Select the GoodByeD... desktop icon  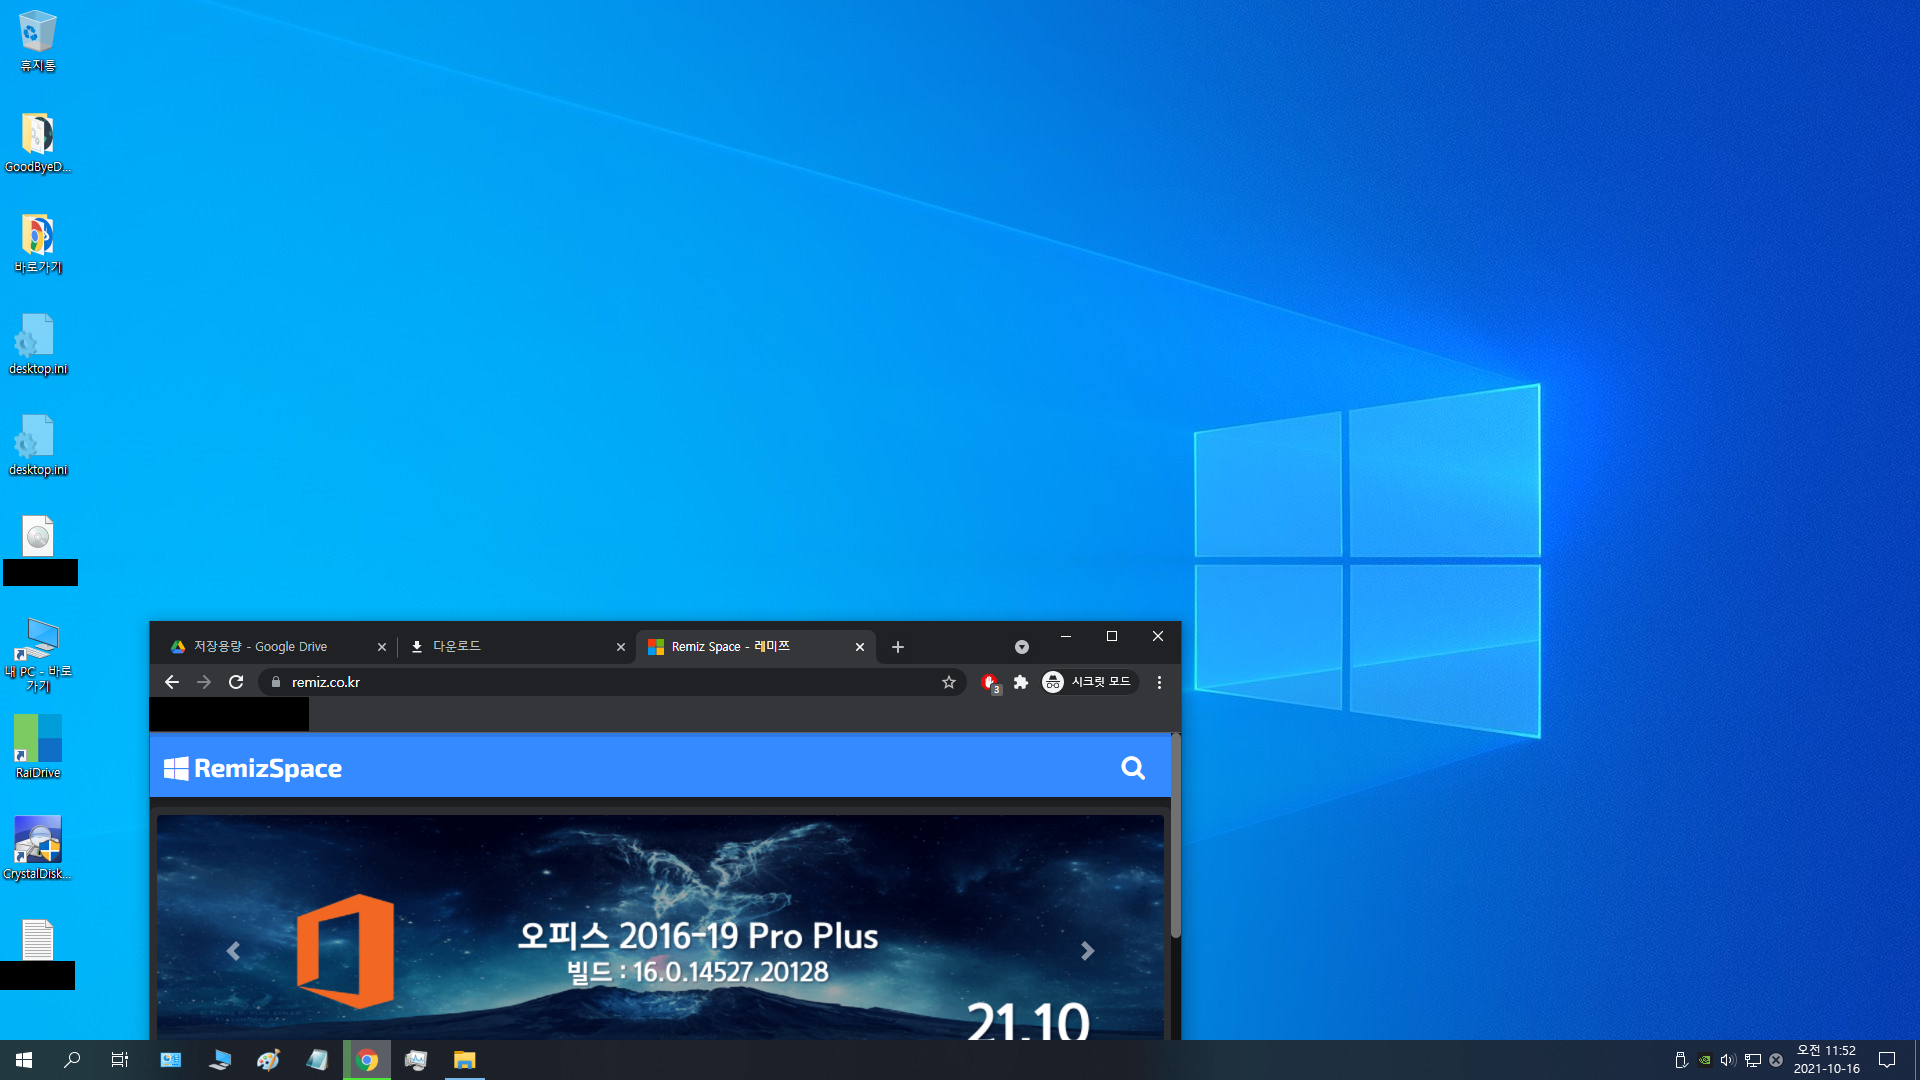click(x=37, y=142)
